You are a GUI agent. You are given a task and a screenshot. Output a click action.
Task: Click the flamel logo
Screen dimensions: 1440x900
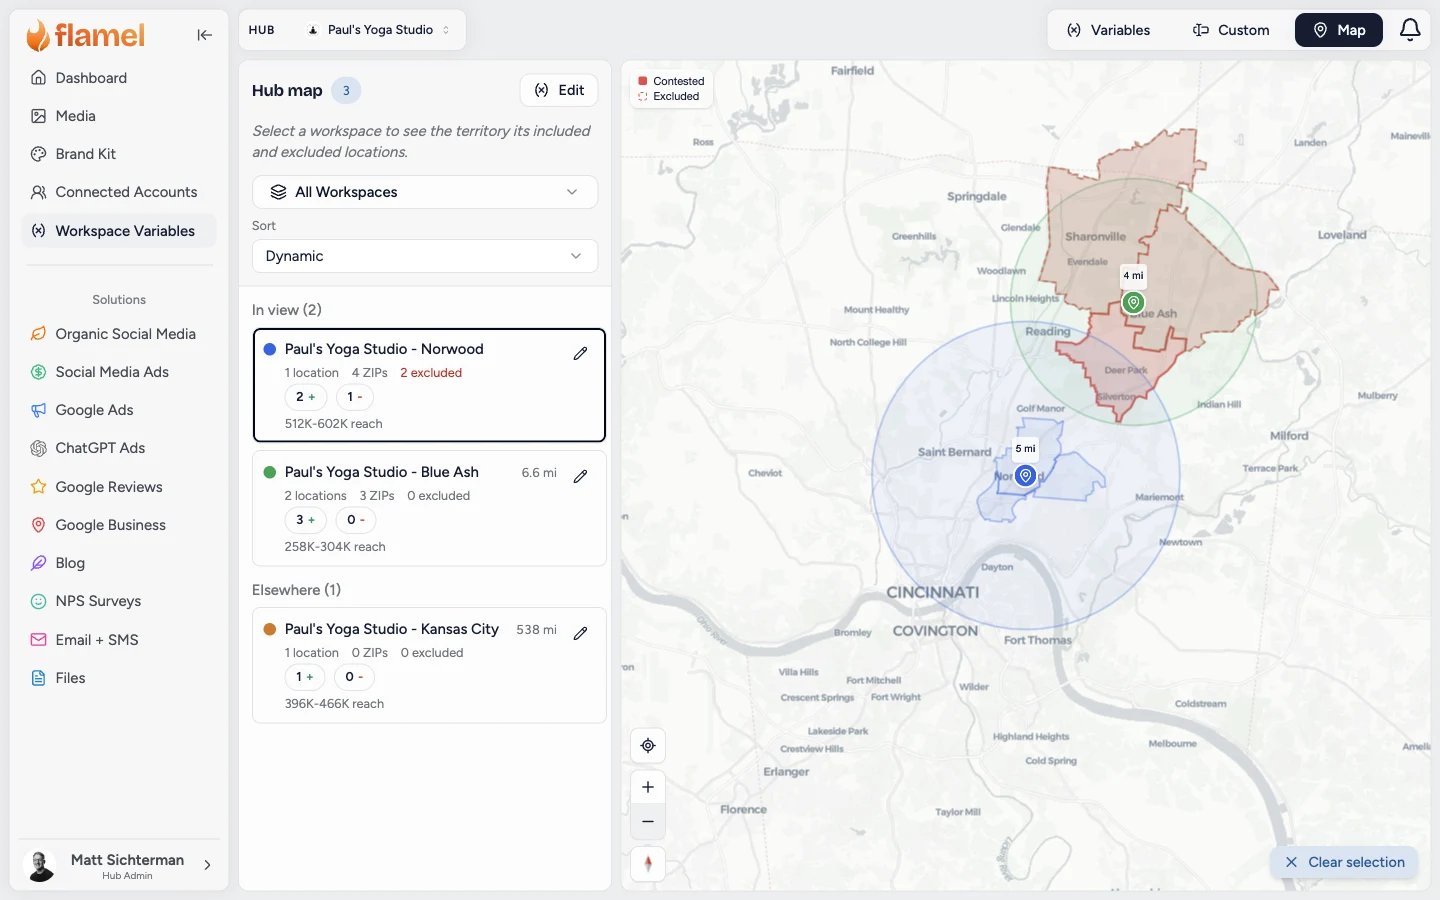click(86, 36)
